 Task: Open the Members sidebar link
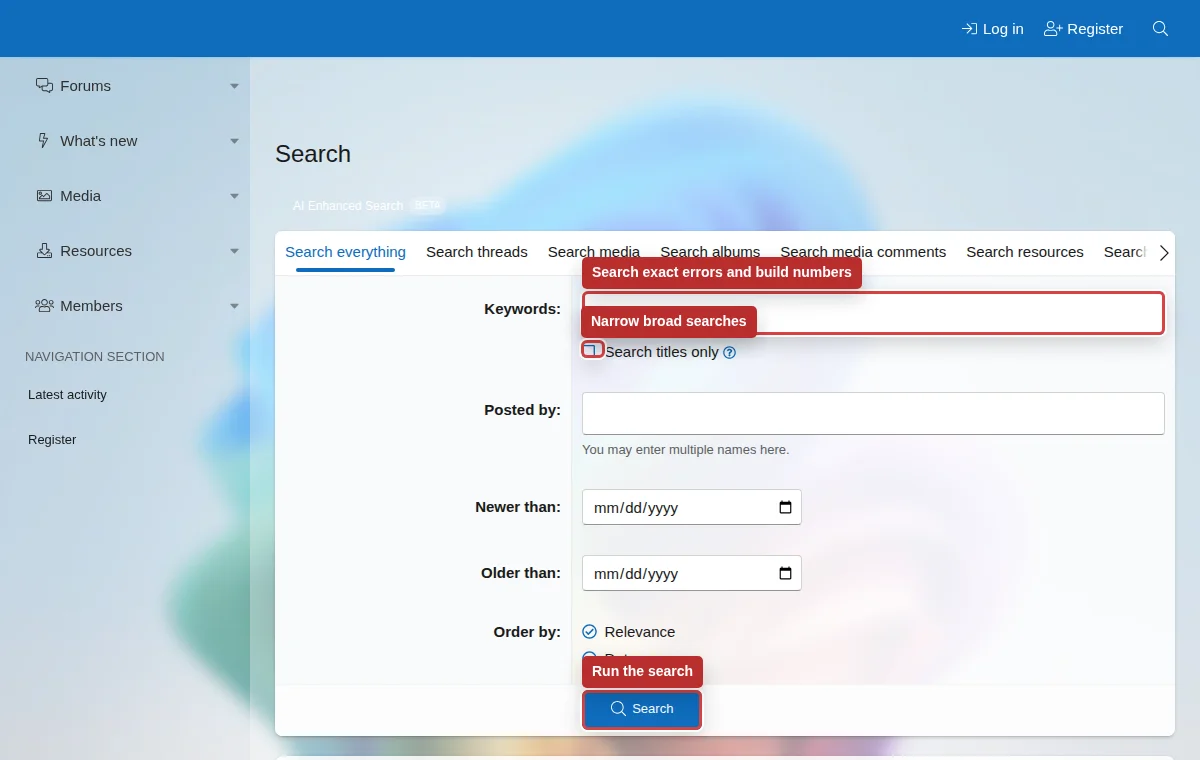point(91,306)
